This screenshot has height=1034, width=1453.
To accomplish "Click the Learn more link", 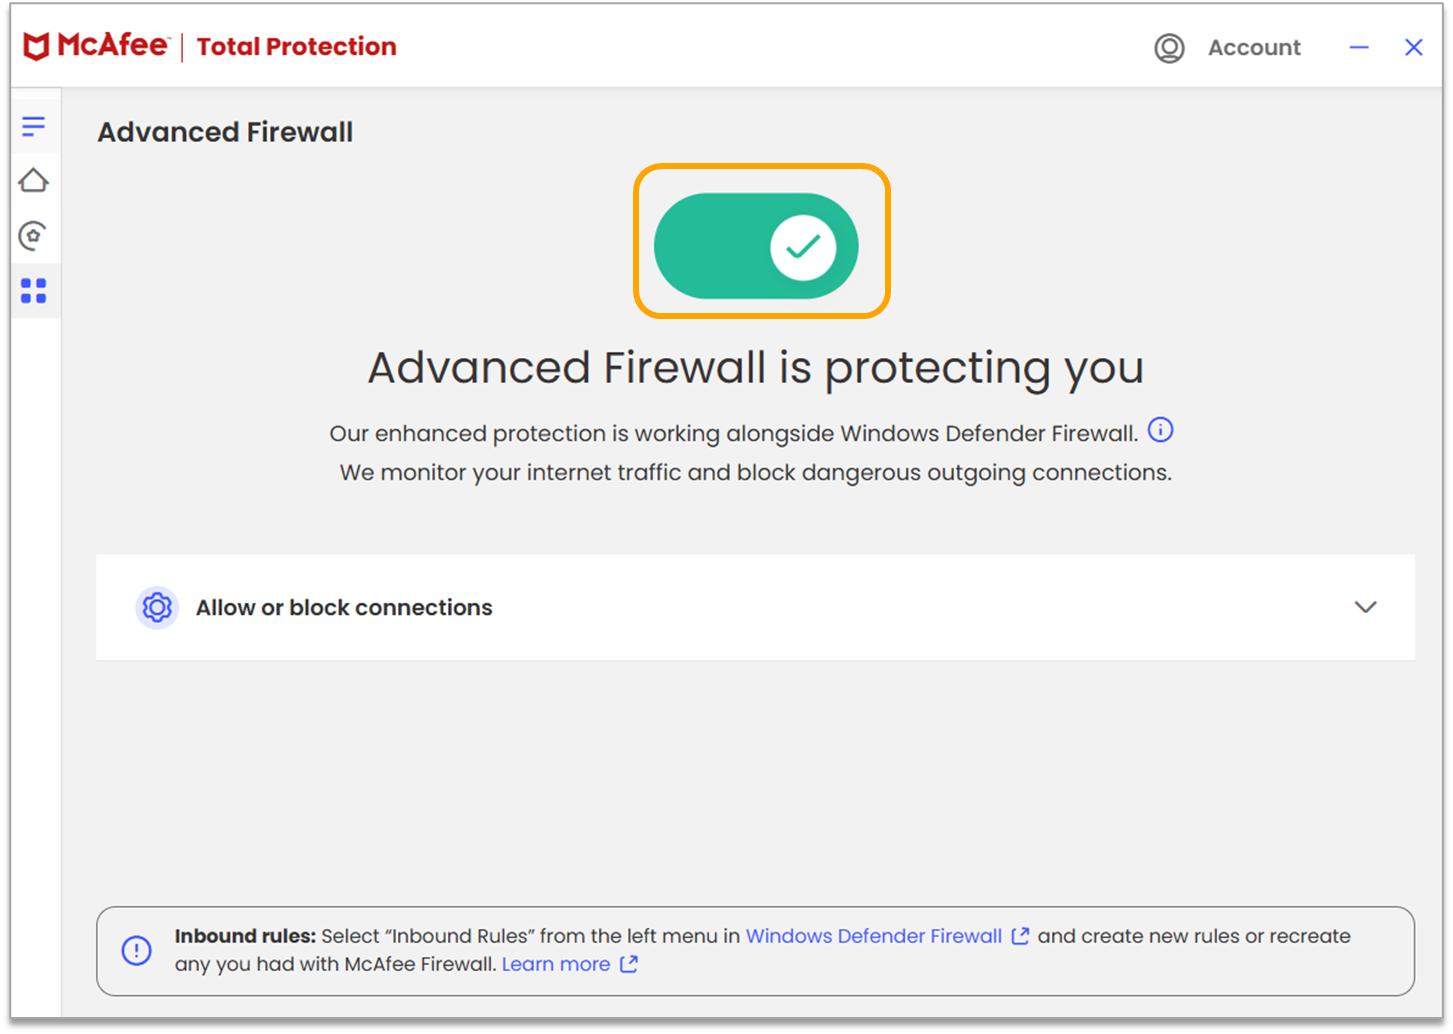I will [x=556, y=964].
